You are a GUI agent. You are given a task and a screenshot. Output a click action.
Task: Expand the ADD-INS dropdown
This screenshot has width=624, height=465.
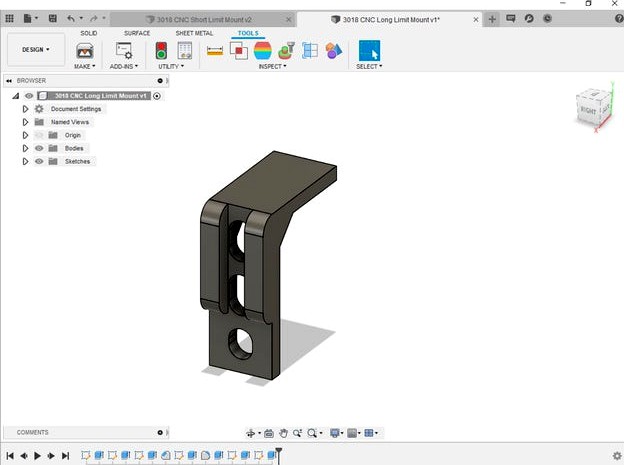pyautogui.click(x=124, y=66)
